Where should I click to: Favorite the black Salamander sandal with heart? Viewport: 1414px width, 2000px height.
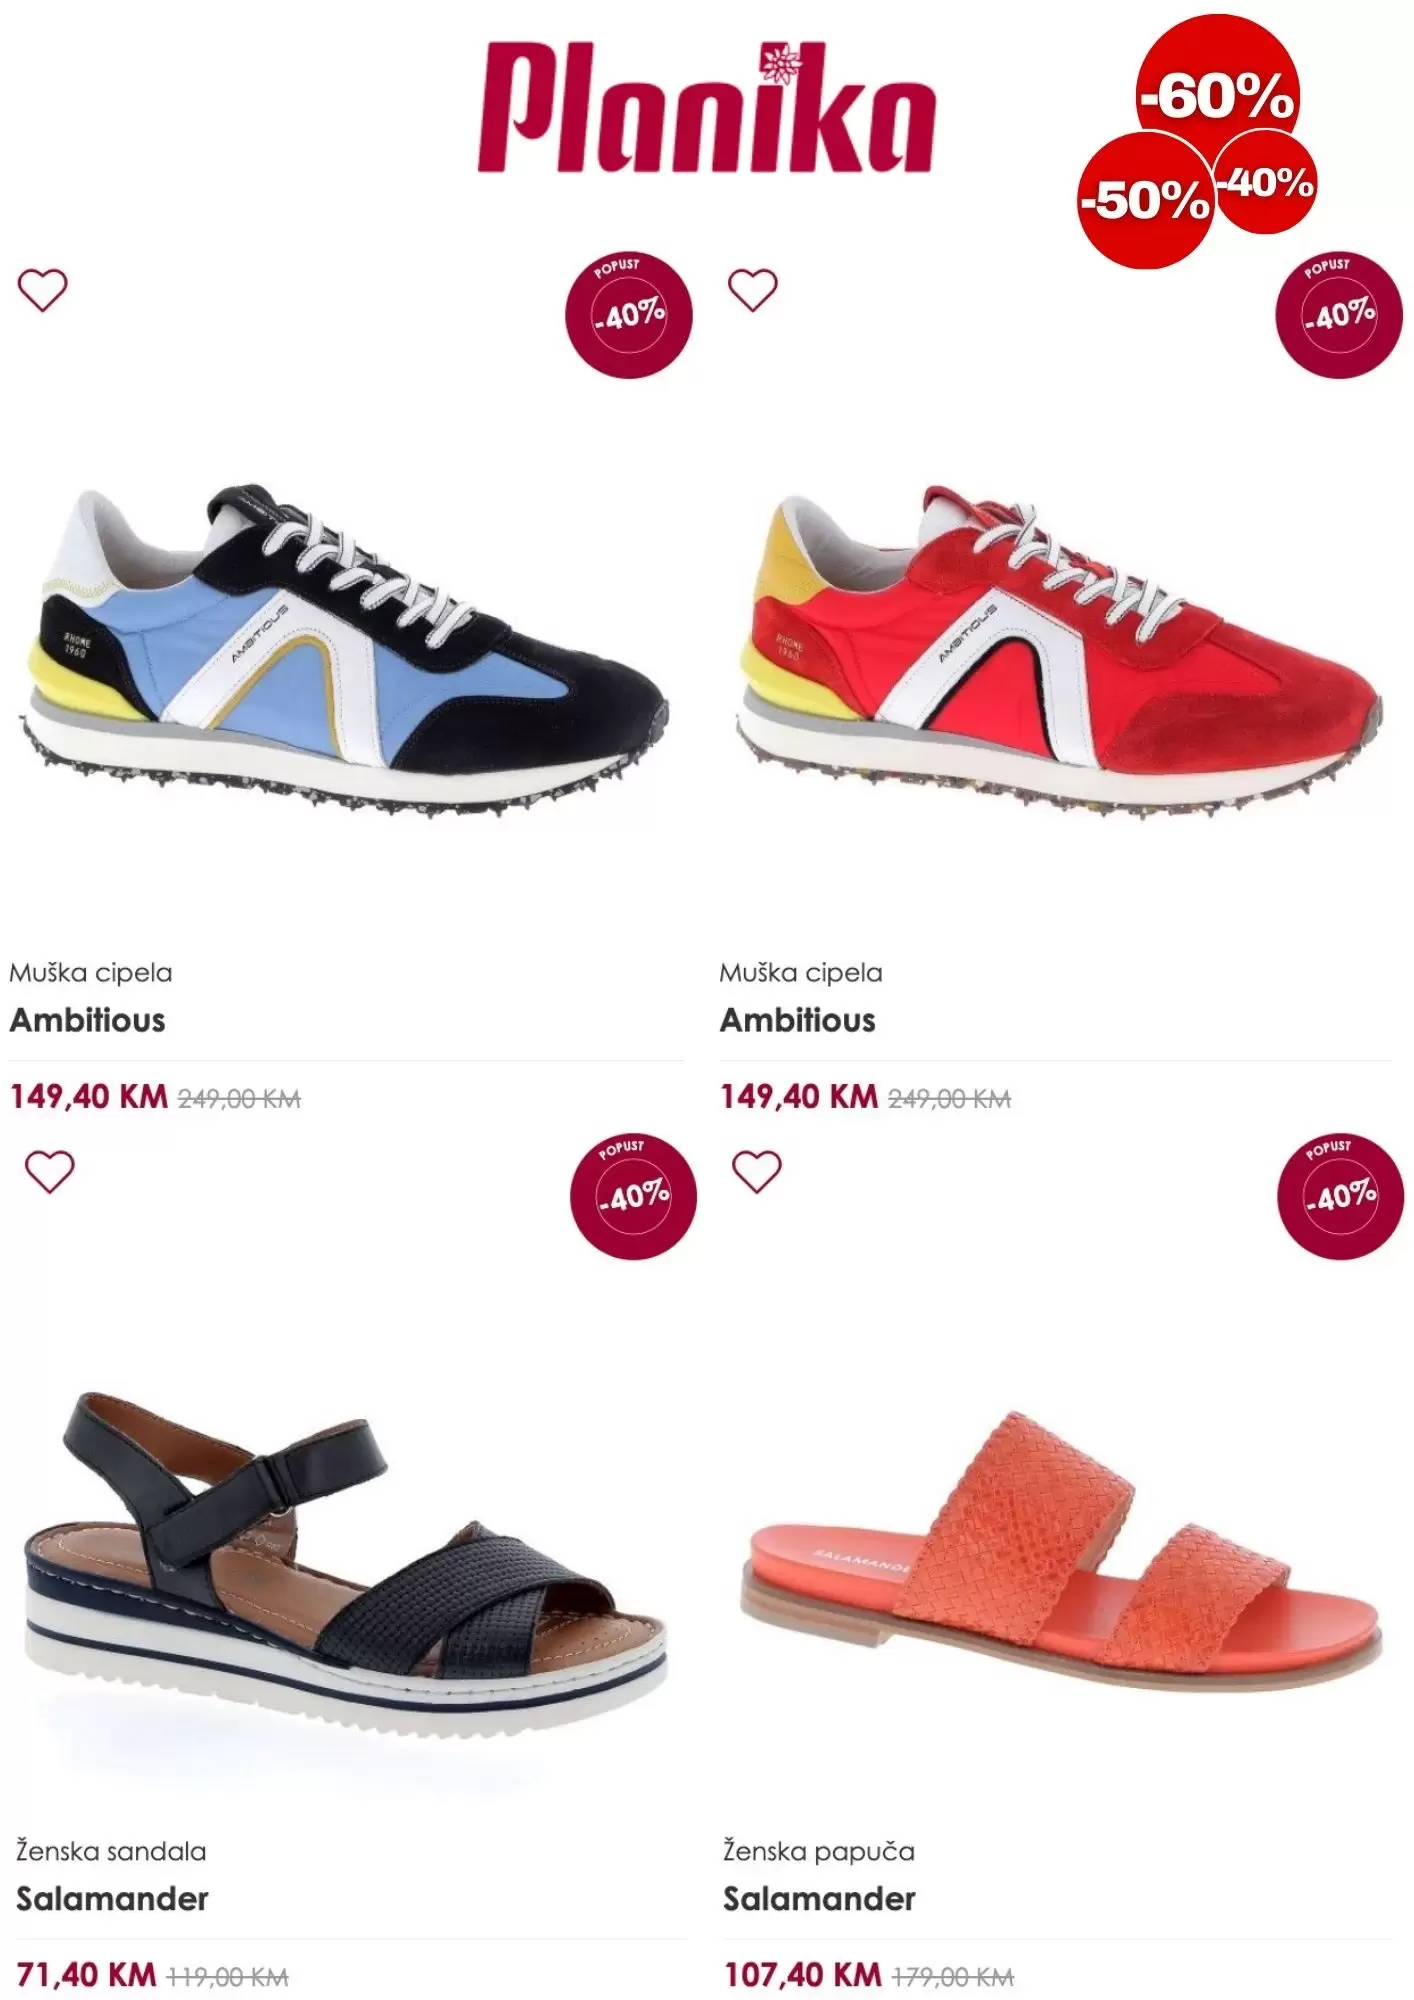pyautogui.click(x=49, y=1172)
